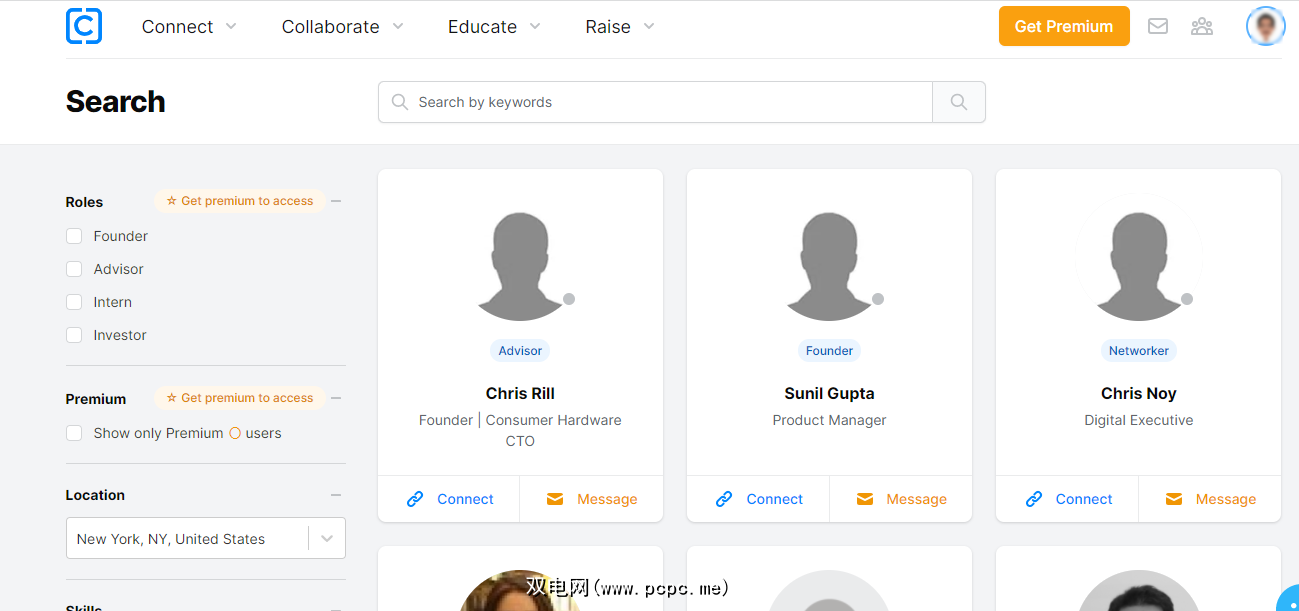Message Sunil Gupta

[900, 499]
